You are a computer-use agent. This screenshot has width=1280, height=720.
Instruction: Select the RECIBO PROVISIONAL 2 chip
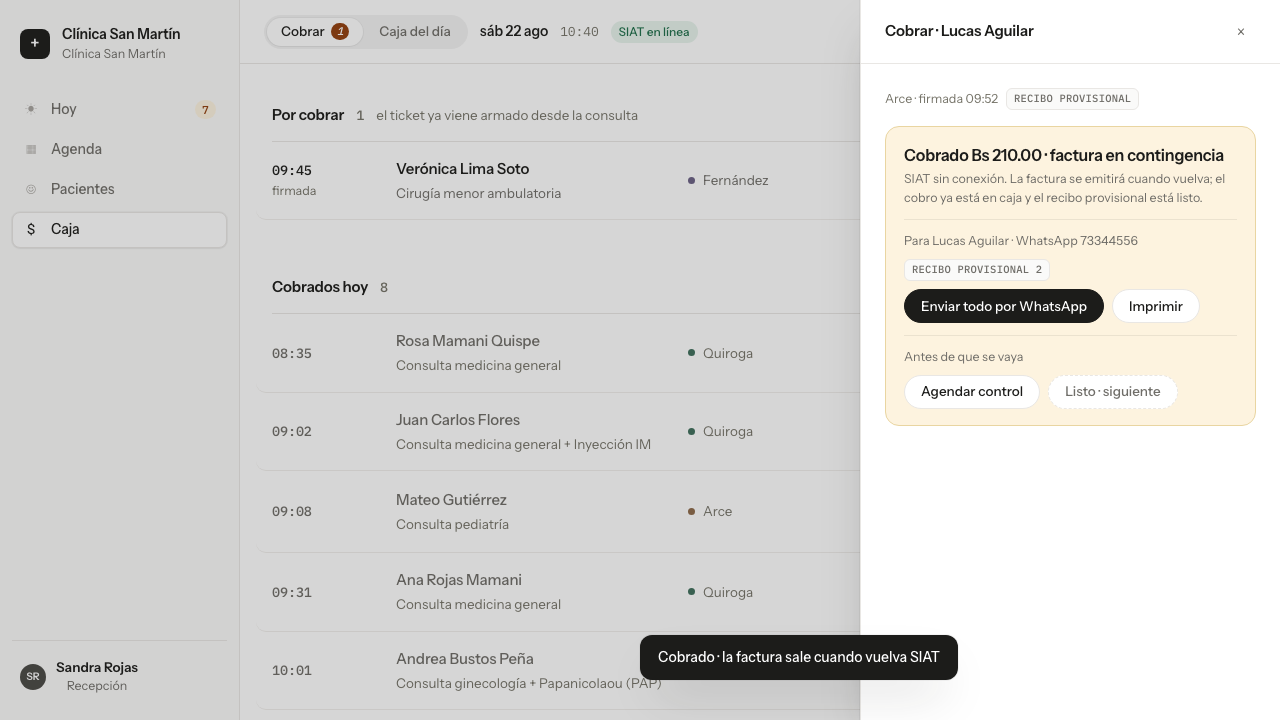977,270
